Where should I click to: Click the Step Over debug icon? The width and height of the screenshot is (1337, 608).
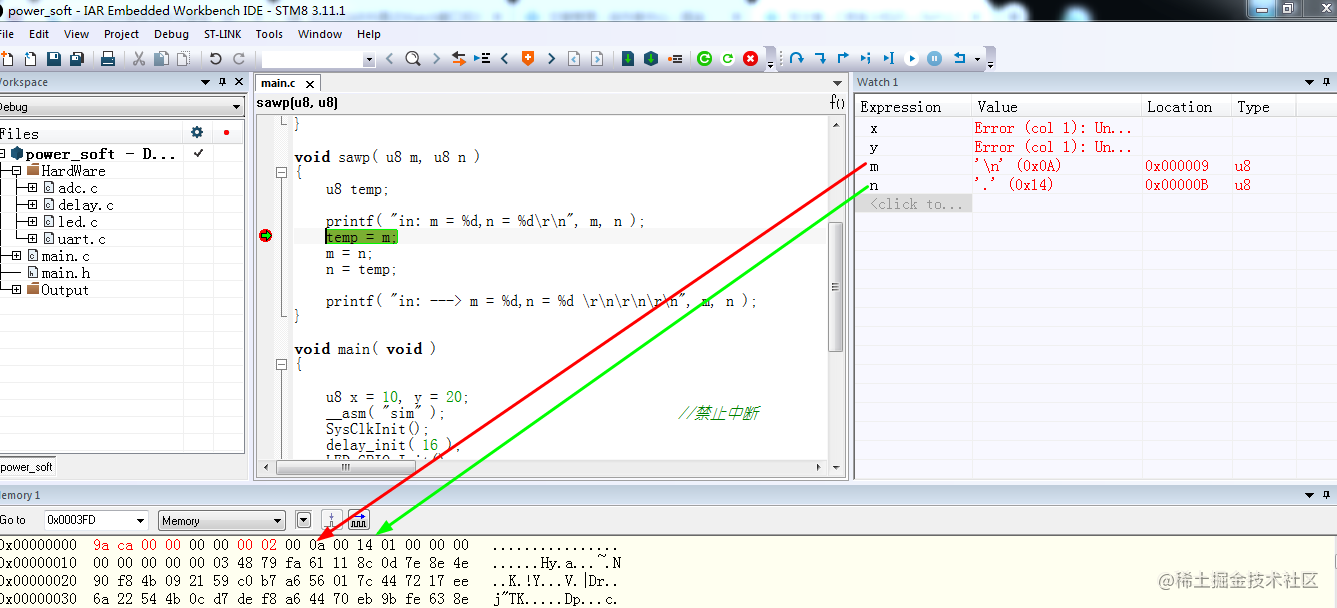coord(797,59)
